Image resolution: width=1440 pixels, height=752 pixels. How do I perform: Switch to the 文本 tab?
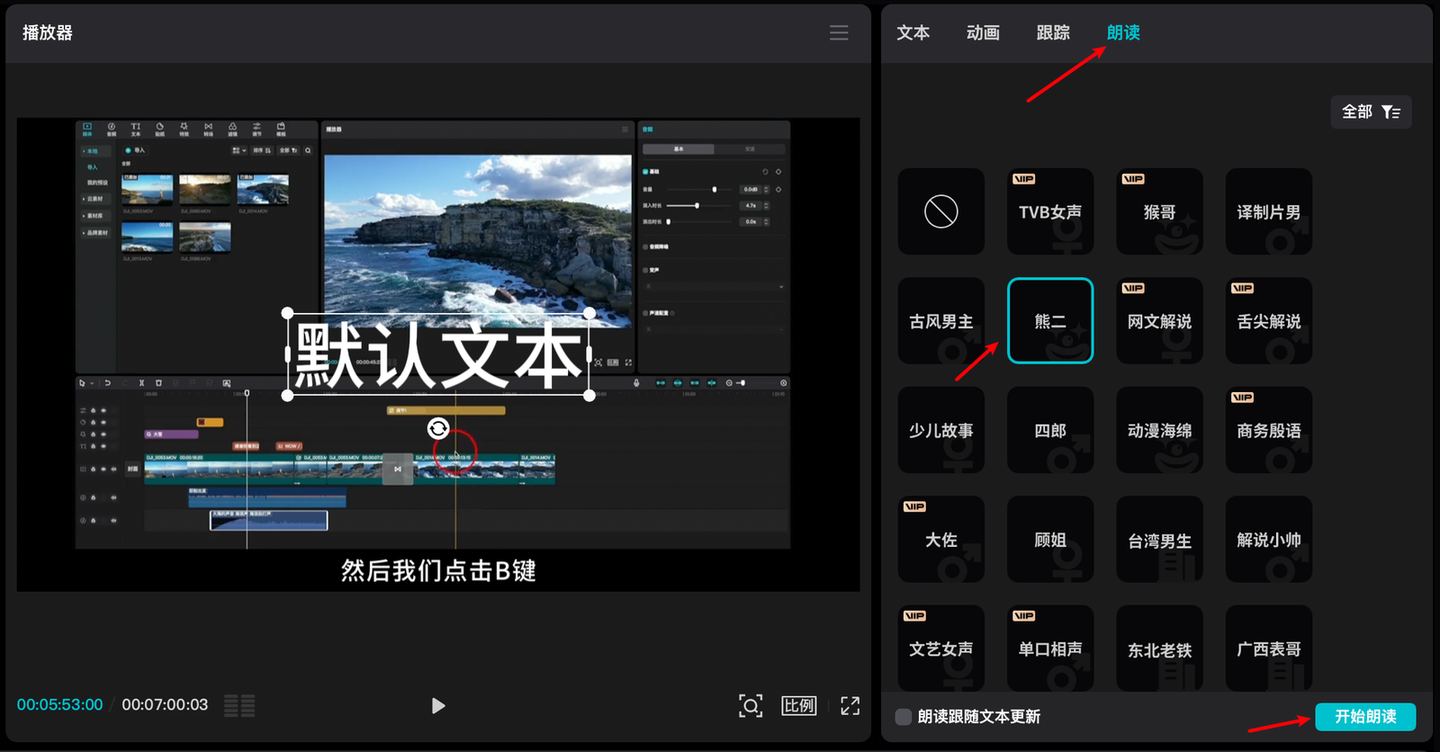coord(913,33)
